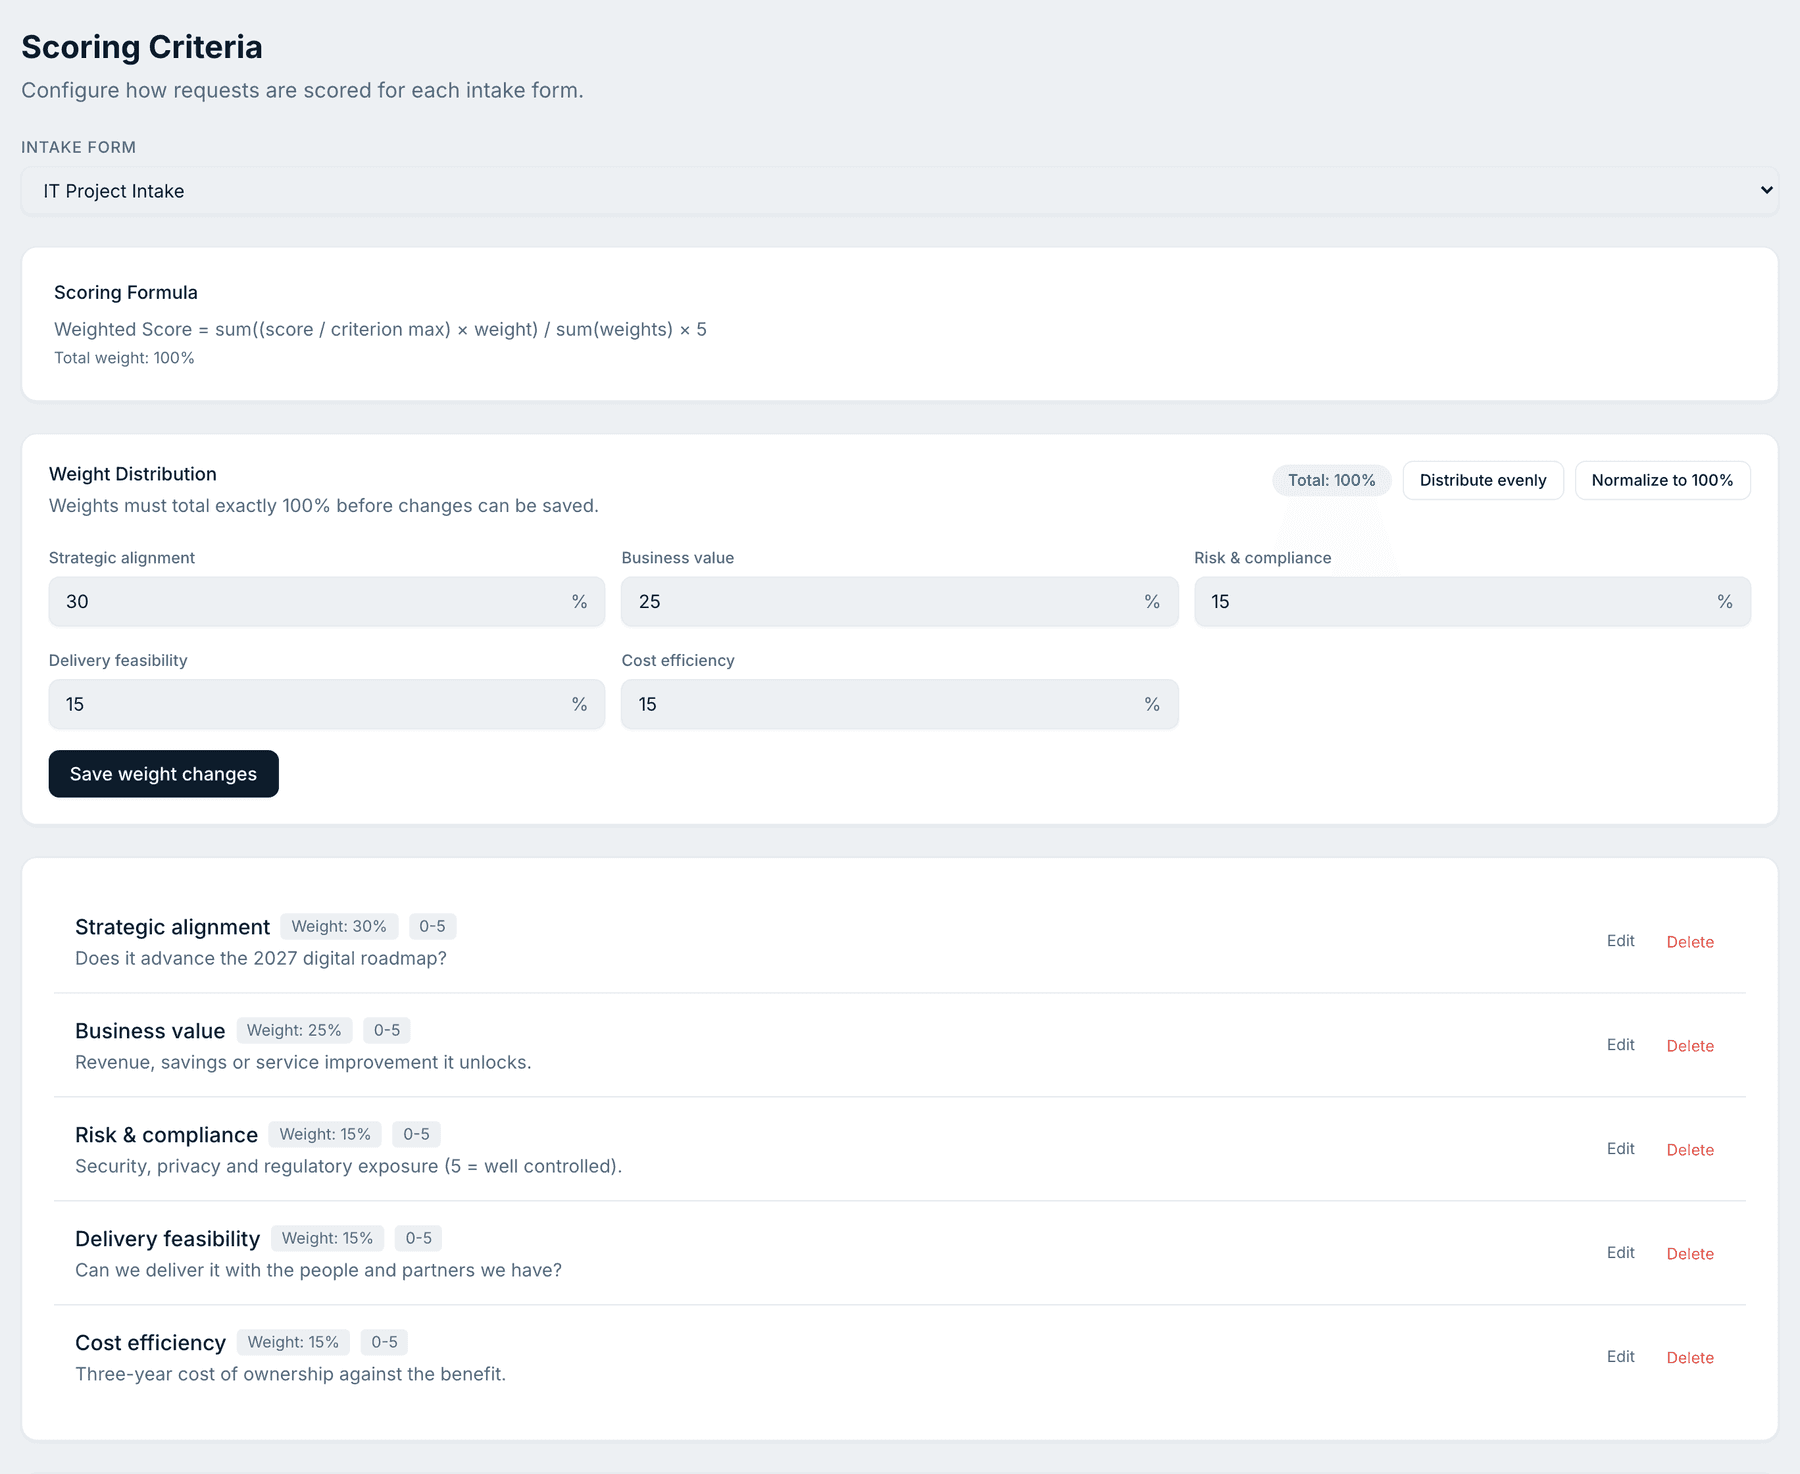Image resolution: width=1800 pixels, height=1474 pixels.
Task: Click the 'Total weight: 100%' text
Action: pyautogui.click(x=124, y=358)
